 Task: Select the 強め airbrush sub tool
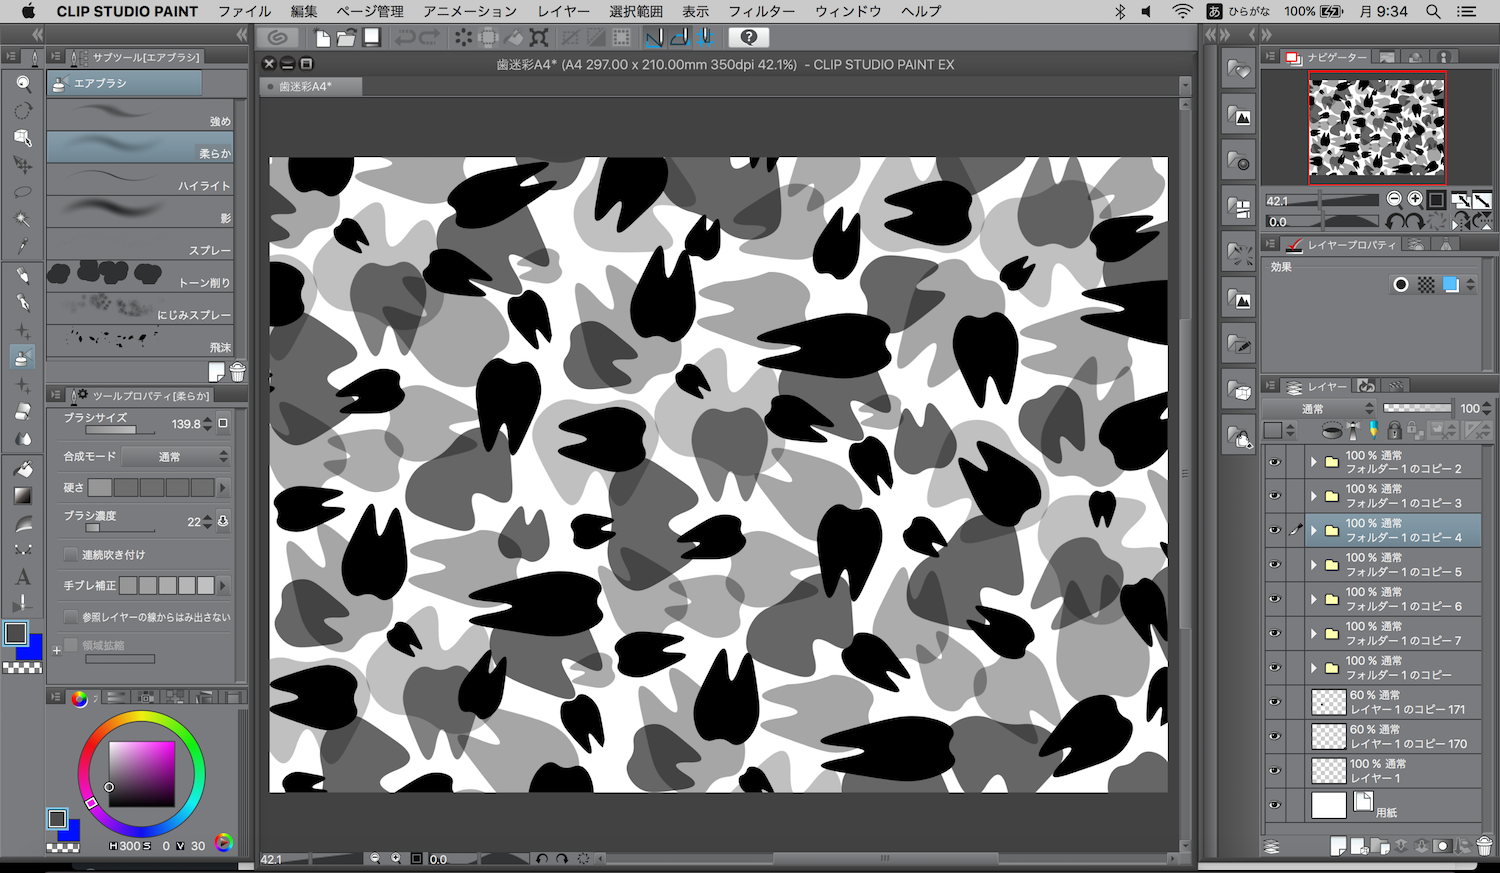(x=140, y=114)
